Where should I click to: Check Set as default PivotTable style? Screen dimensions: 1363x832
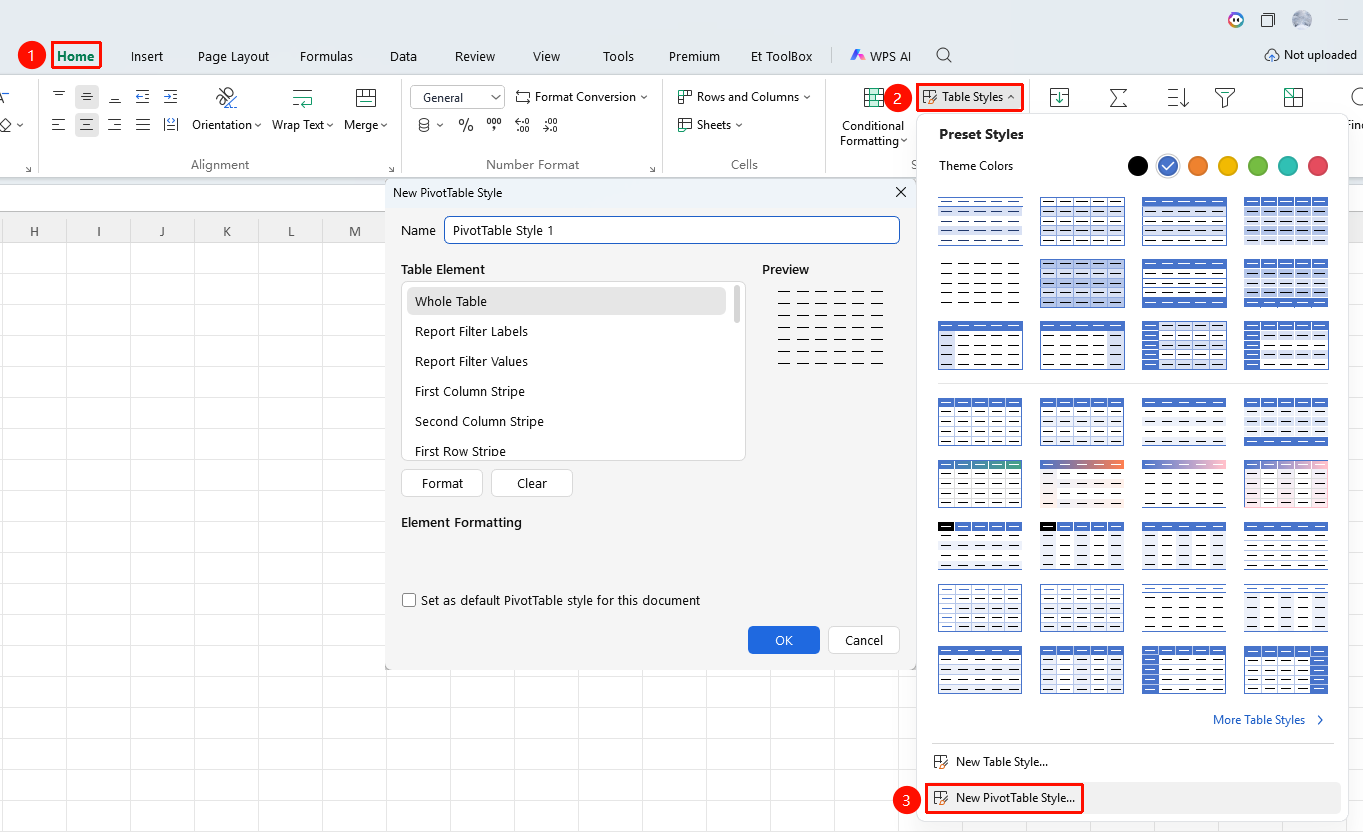pyautogui.click(x=409, y=600)
